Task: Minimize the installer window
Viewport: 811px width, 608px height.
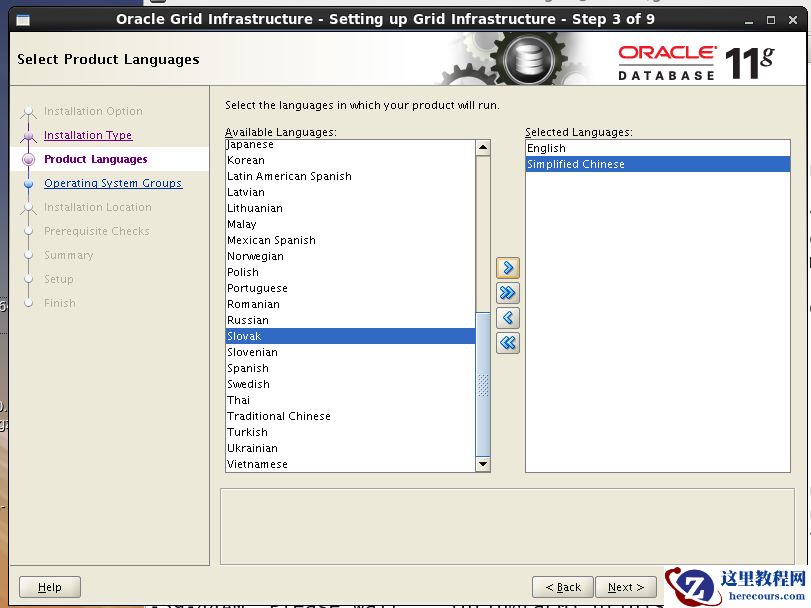Action: point(749,21)
